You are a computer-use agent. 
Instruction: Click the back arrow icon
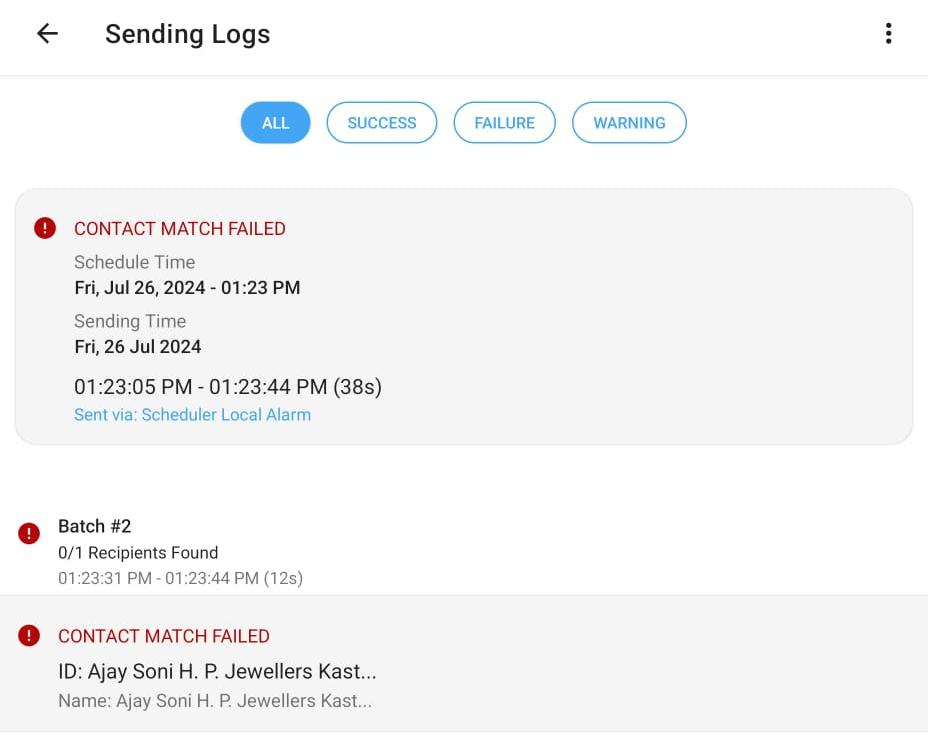point(47,33)
